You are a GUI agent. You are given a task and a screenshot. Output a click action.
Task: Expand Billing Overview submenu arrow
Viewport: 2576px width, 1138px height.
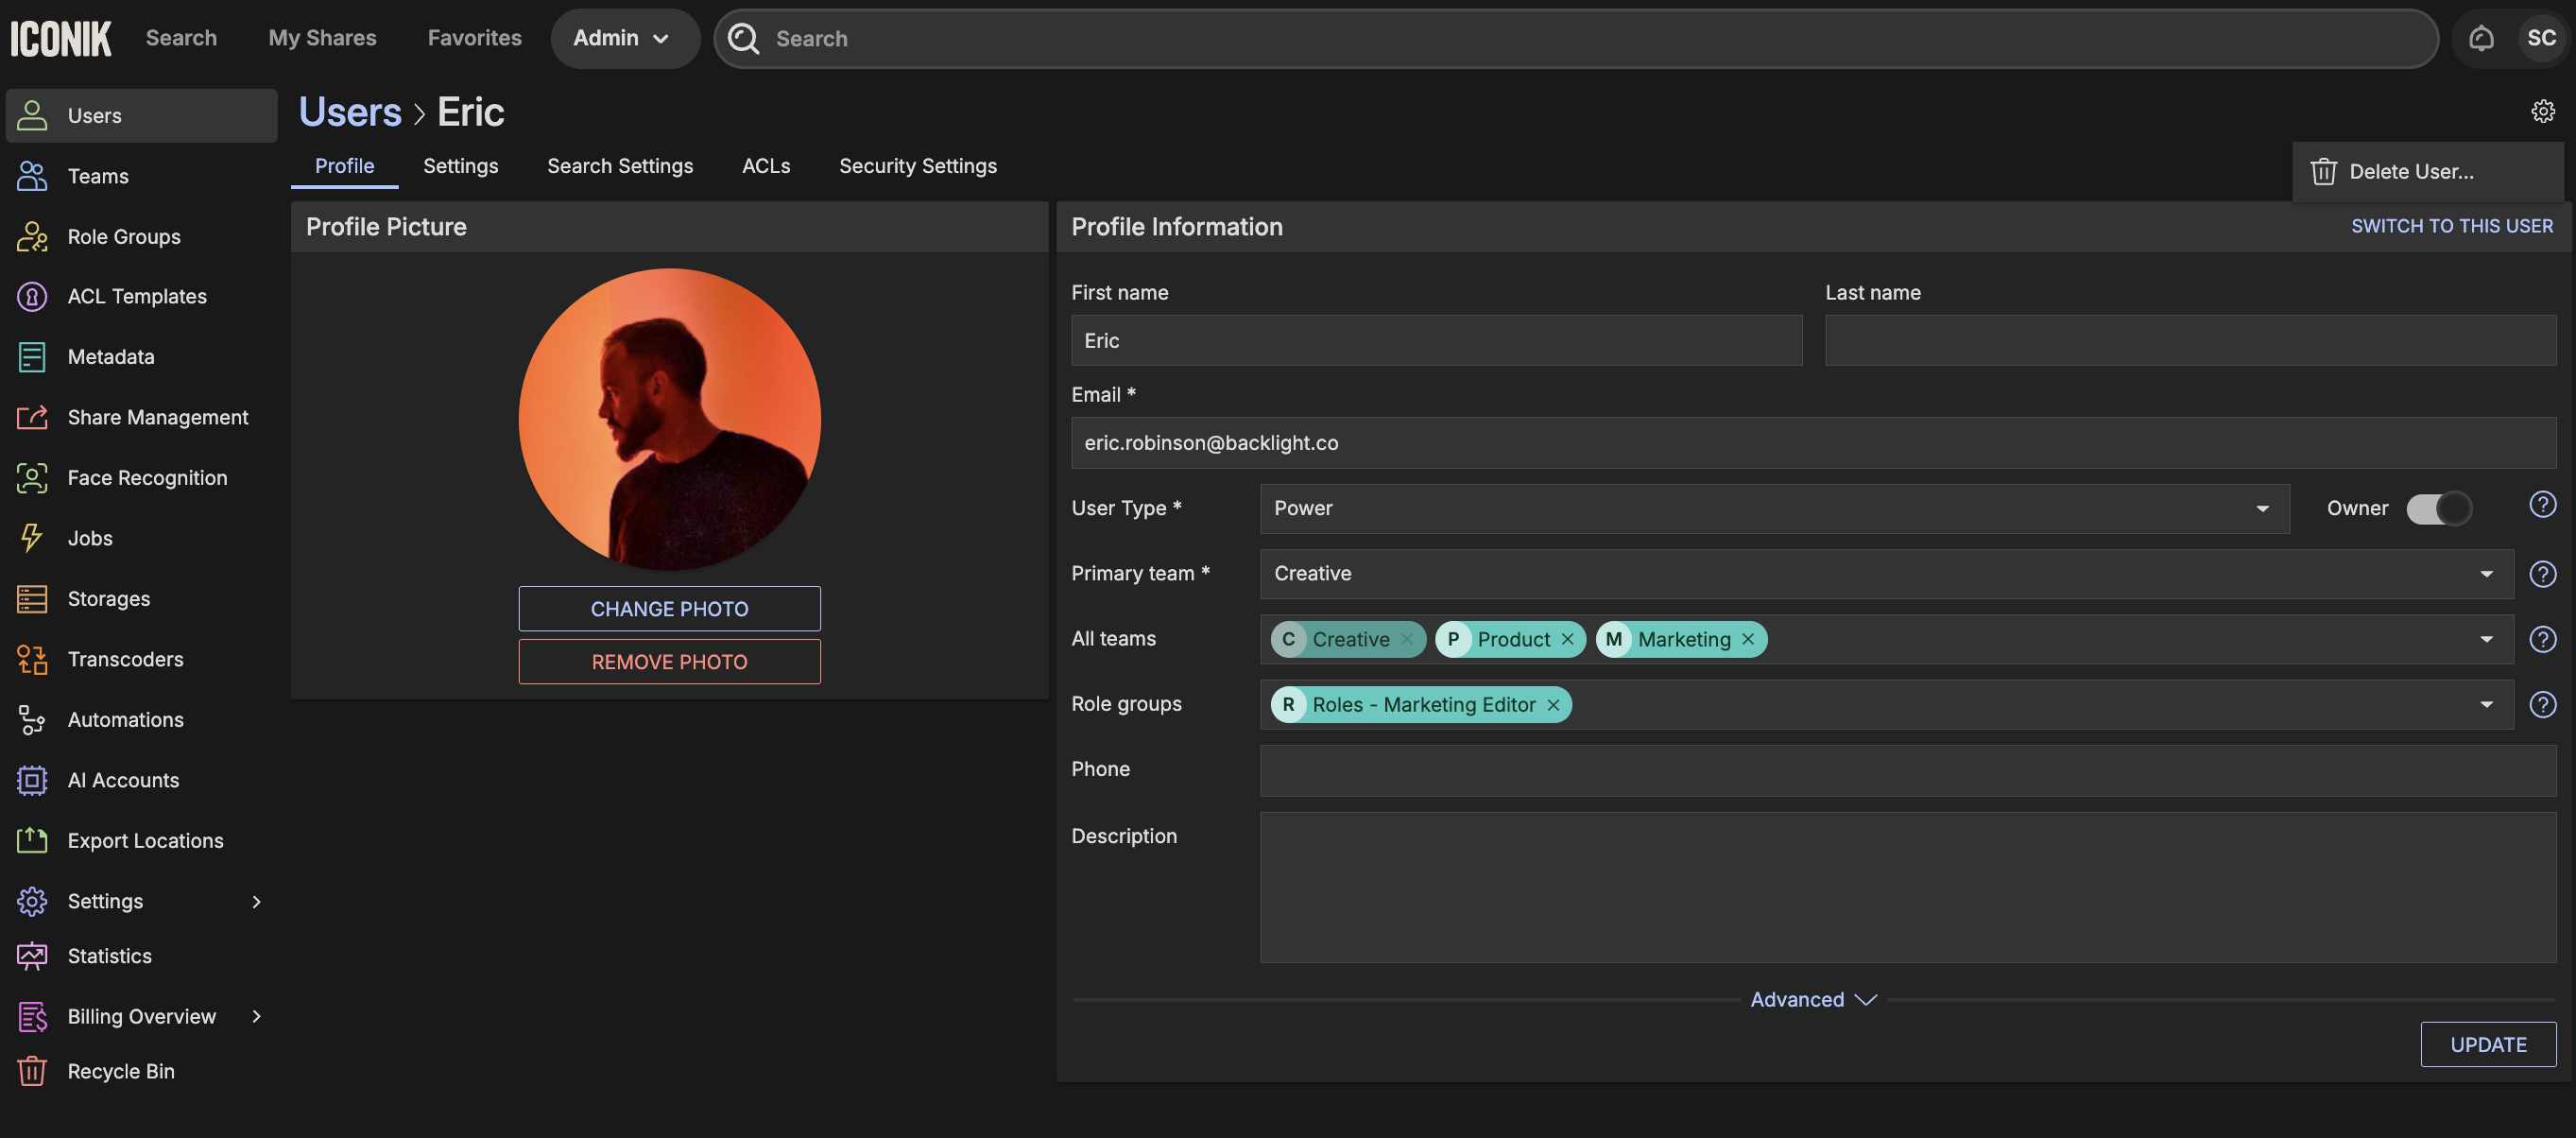pos(256,1016)
